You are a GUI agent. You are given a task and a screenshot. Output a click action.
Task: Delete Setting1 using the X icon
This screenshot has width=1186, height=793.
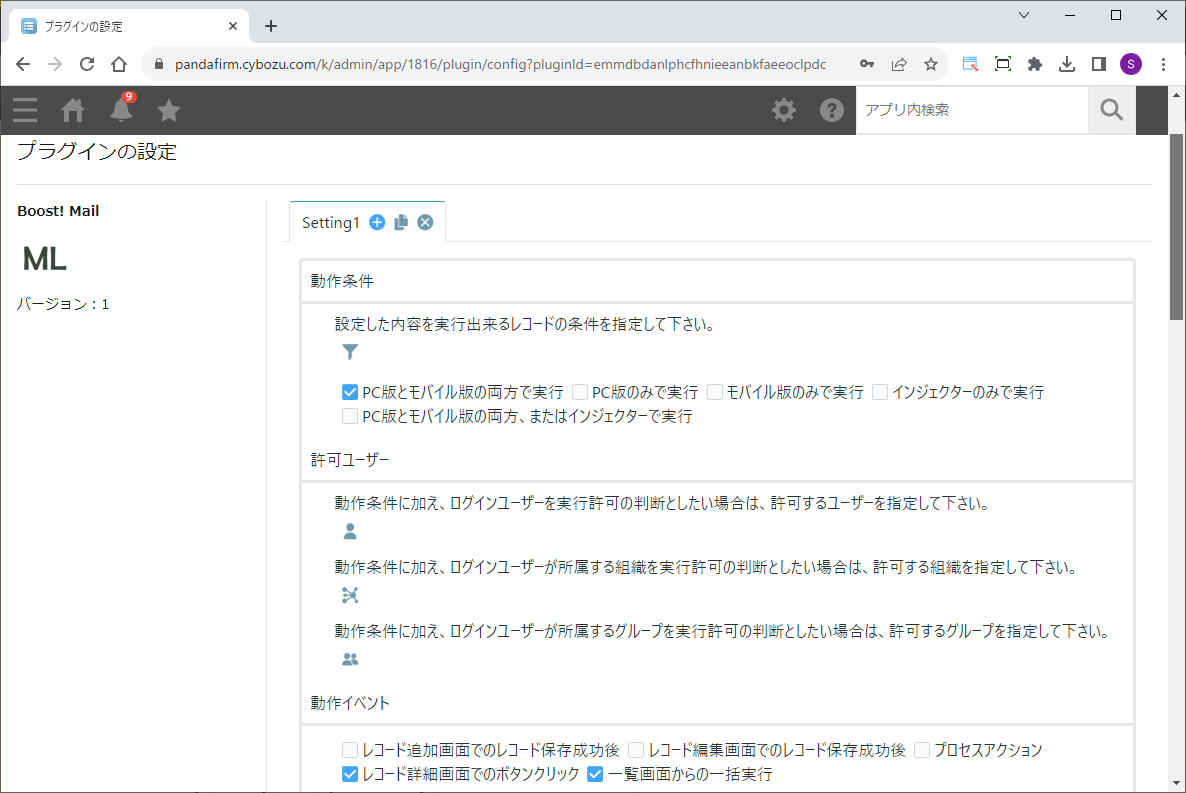[425, 223]
